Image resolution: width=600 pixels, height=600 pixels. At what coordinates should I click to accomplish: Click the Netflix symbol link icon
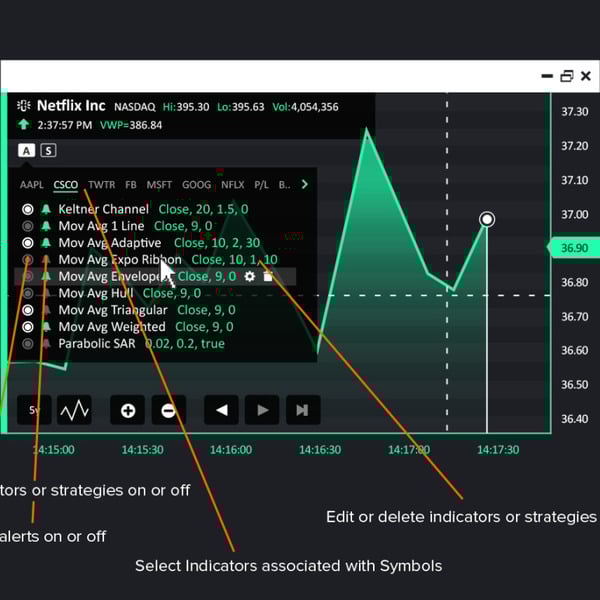click(x=24, y=106)
